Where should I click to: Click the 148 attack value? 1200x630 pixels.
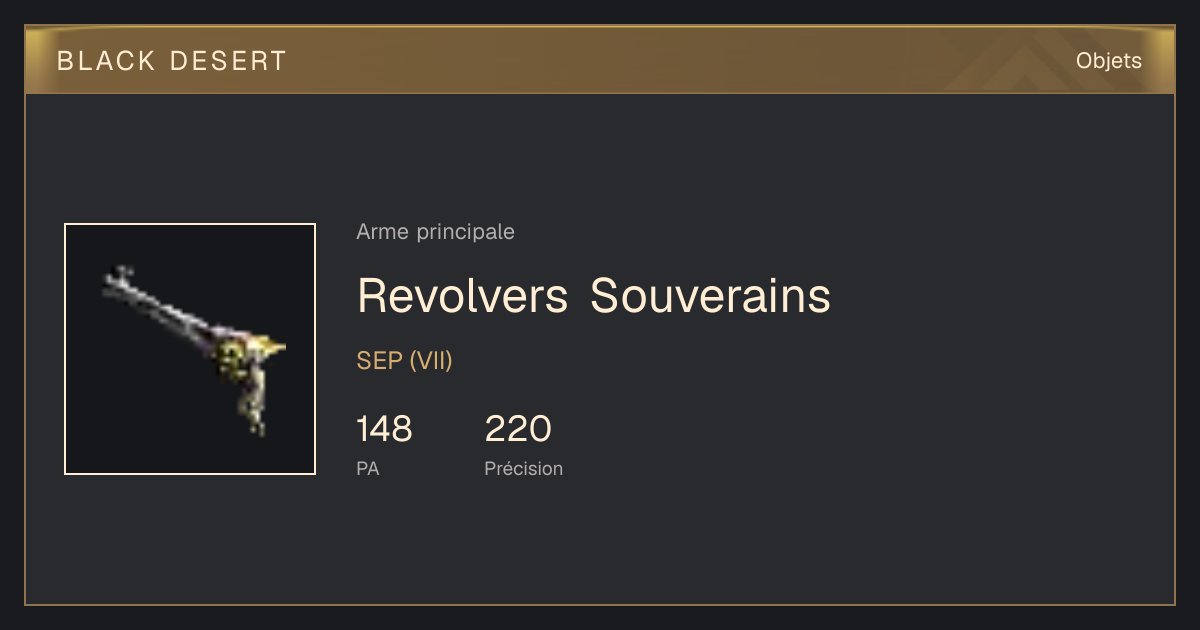[x=384, y=429]
